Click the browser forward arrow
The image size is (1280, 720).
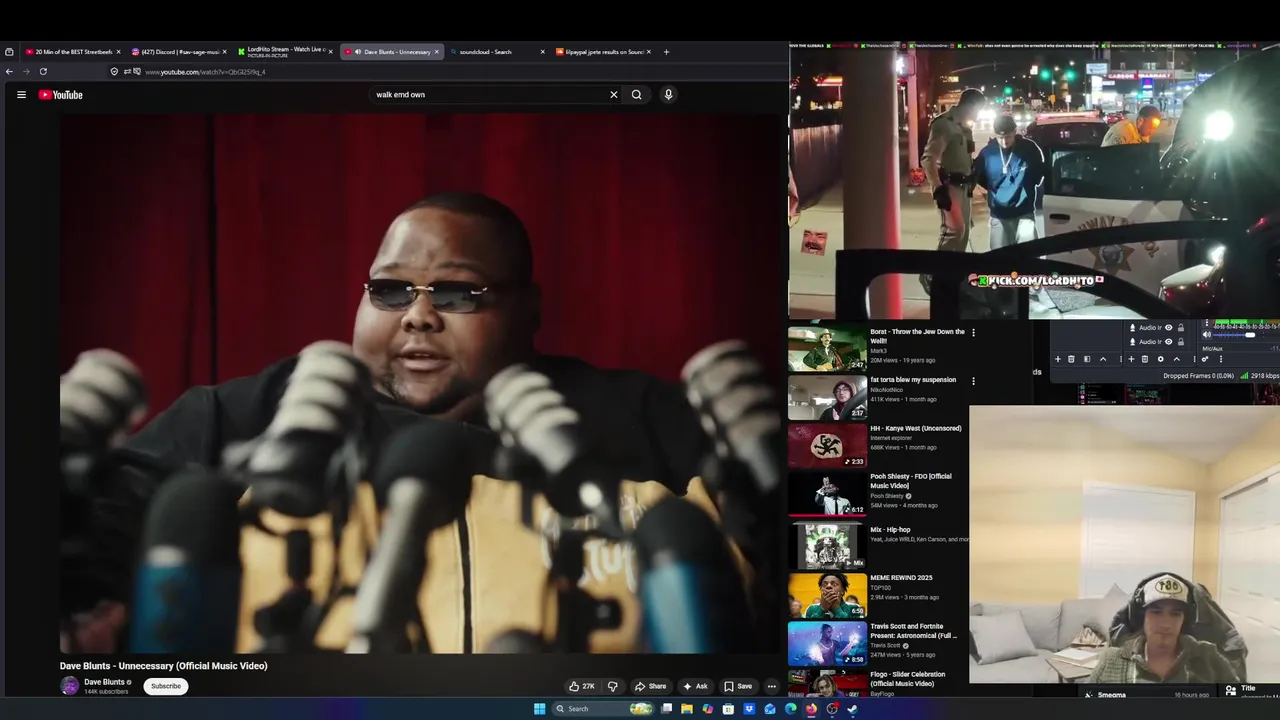click(26, 72)
